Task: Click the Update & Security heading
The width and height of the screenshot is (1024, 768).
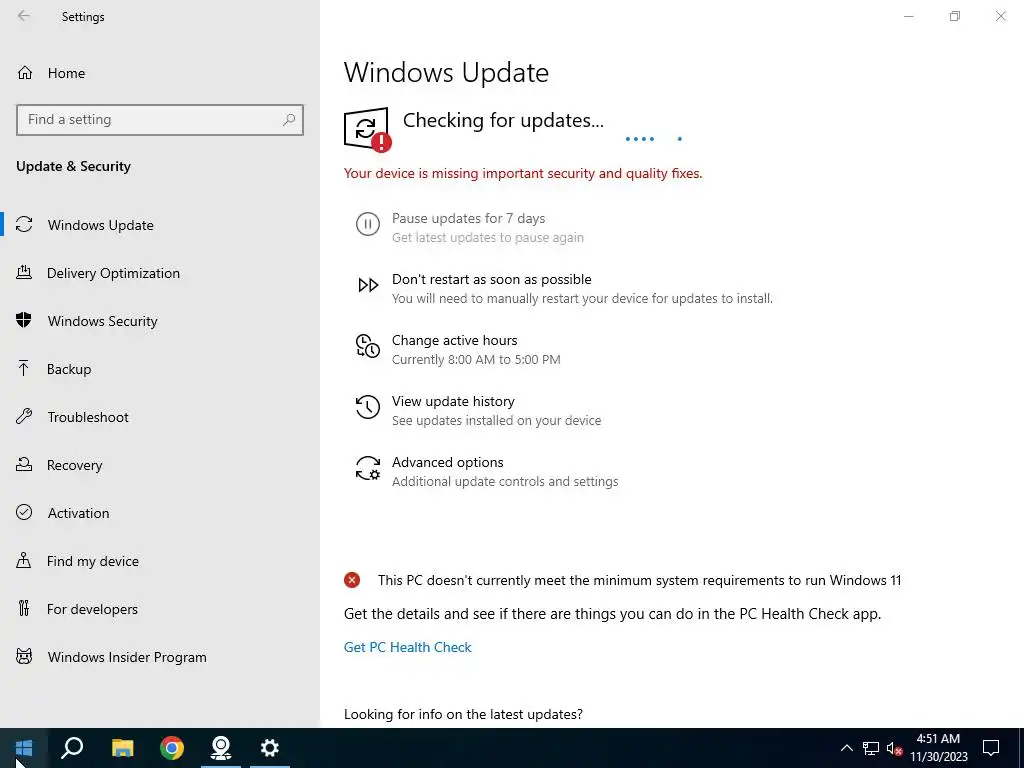Action: point(73,166)
